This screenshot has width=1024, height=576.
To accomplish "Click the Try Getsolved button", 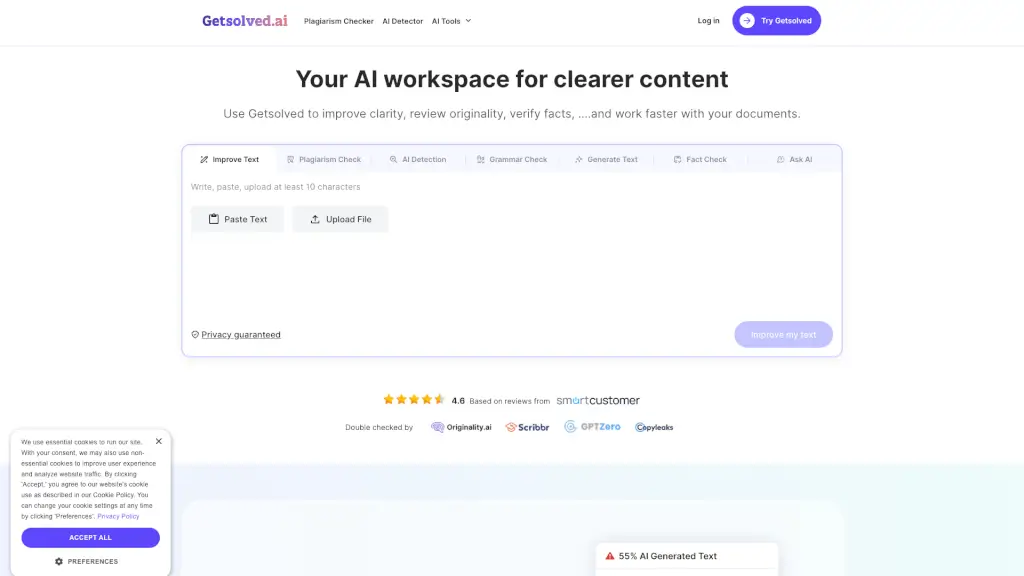I will 776,21.
